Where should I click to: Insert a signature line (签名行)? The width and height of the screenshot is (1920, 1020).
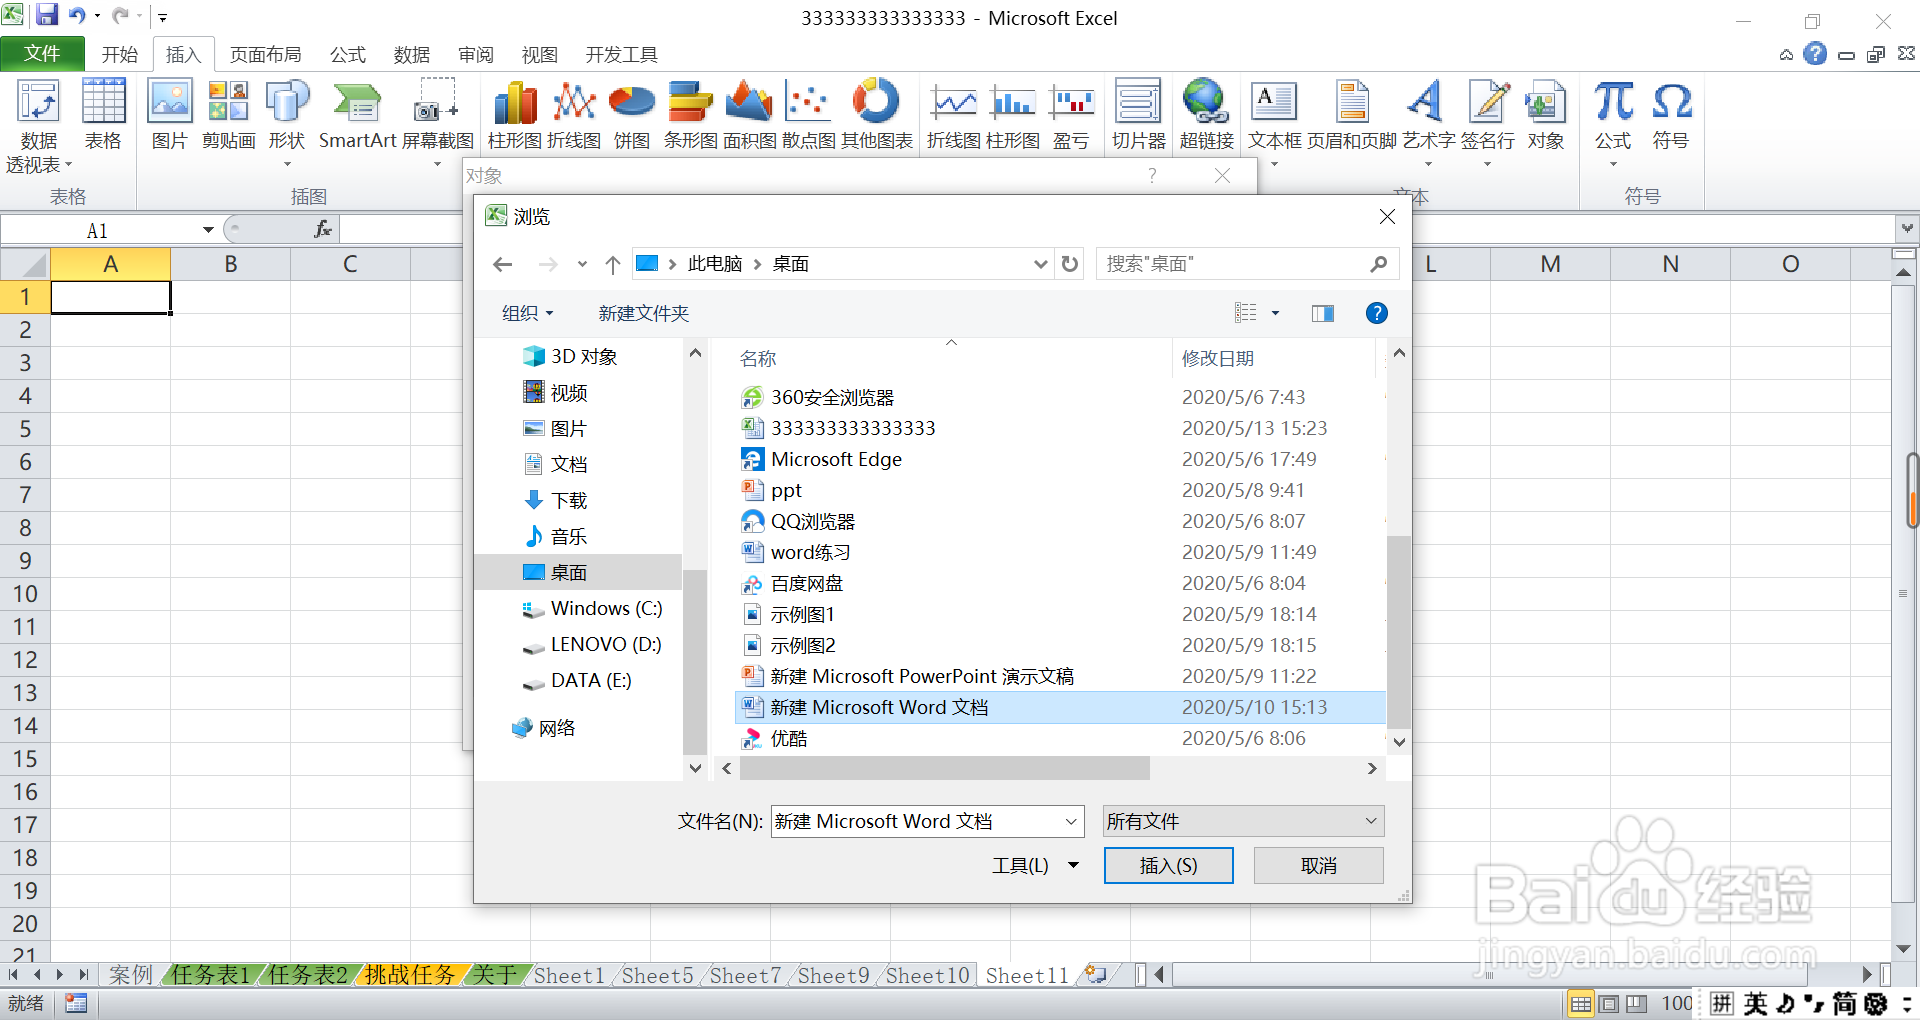tap(1488, 122)
